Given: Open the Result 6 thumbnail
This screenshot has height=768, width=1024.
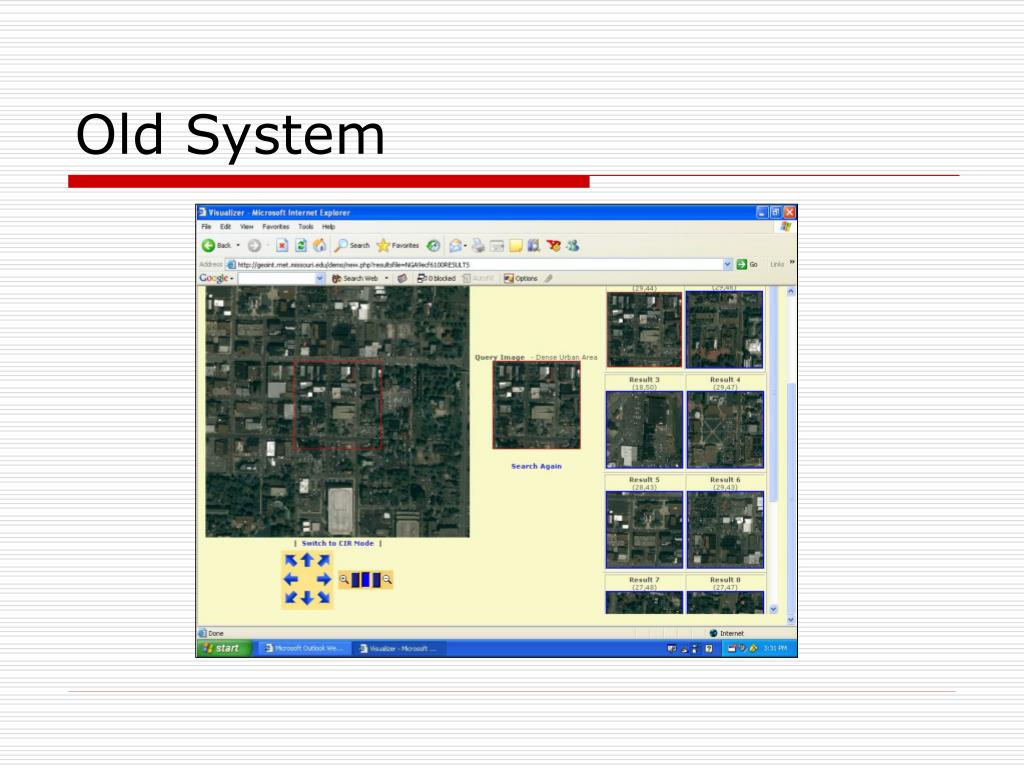Looking at the screenshot, I should point(725,530).
